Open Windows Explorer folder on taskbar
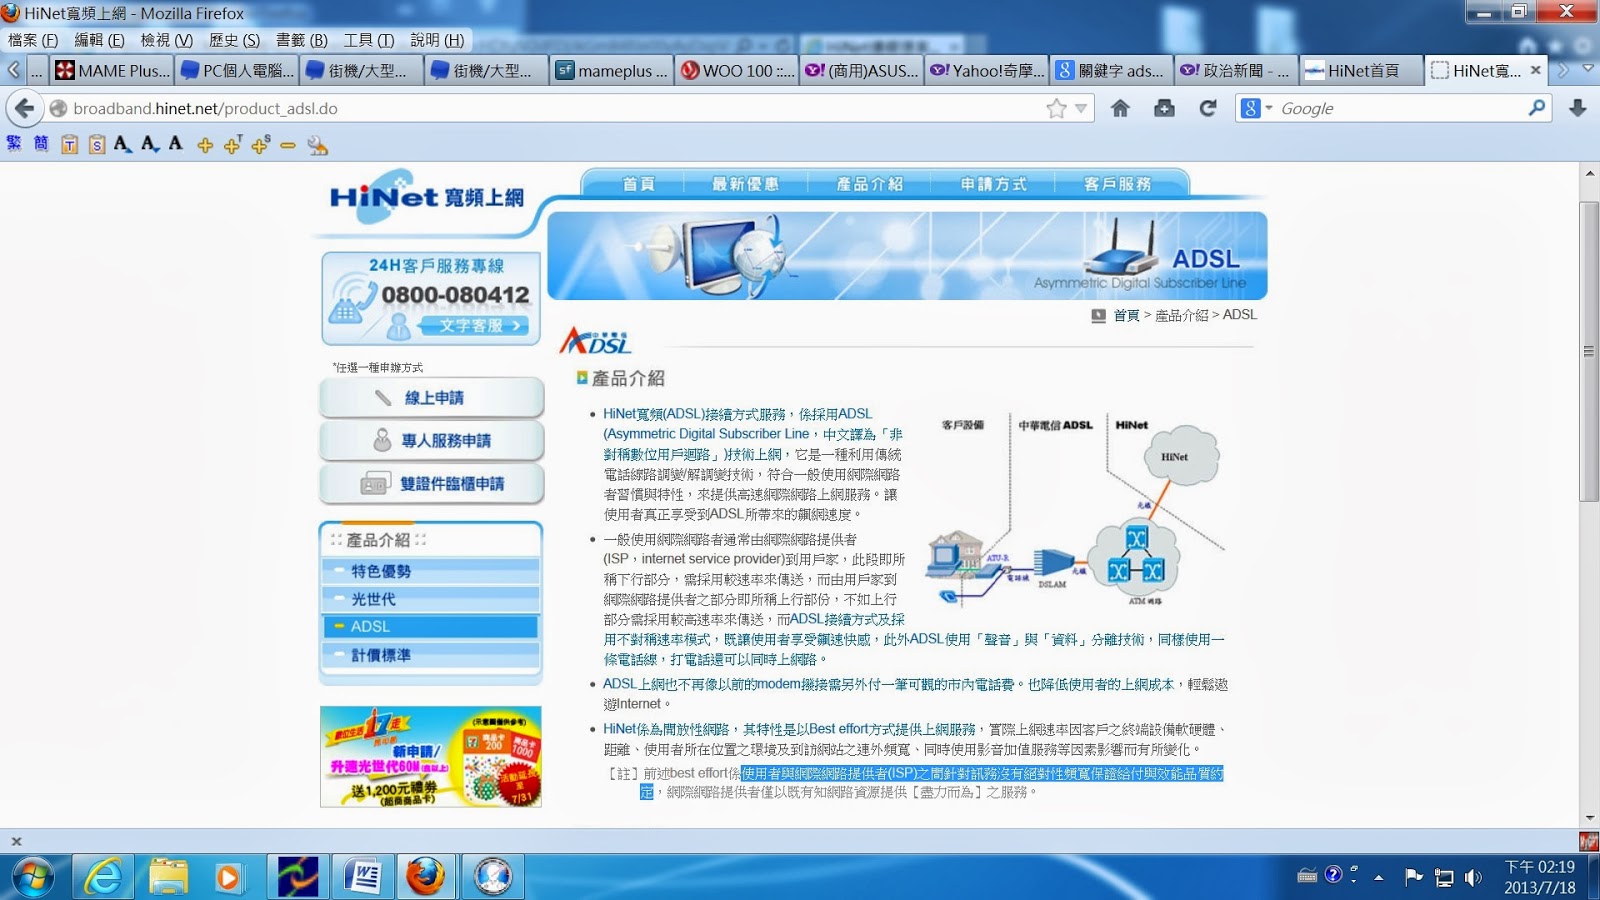The height and width of the screenshot is (900, 1600). 168,877
